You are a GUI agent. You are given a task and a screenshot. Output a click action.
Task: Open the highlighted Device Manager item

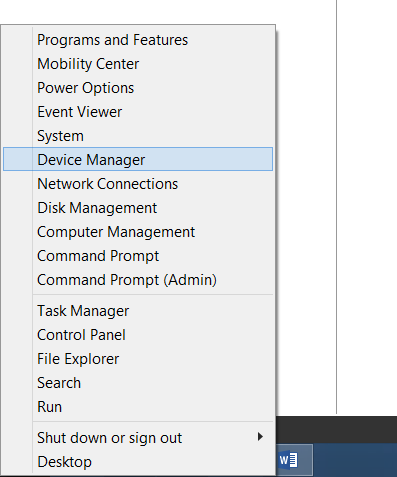(x=138, y=159)
